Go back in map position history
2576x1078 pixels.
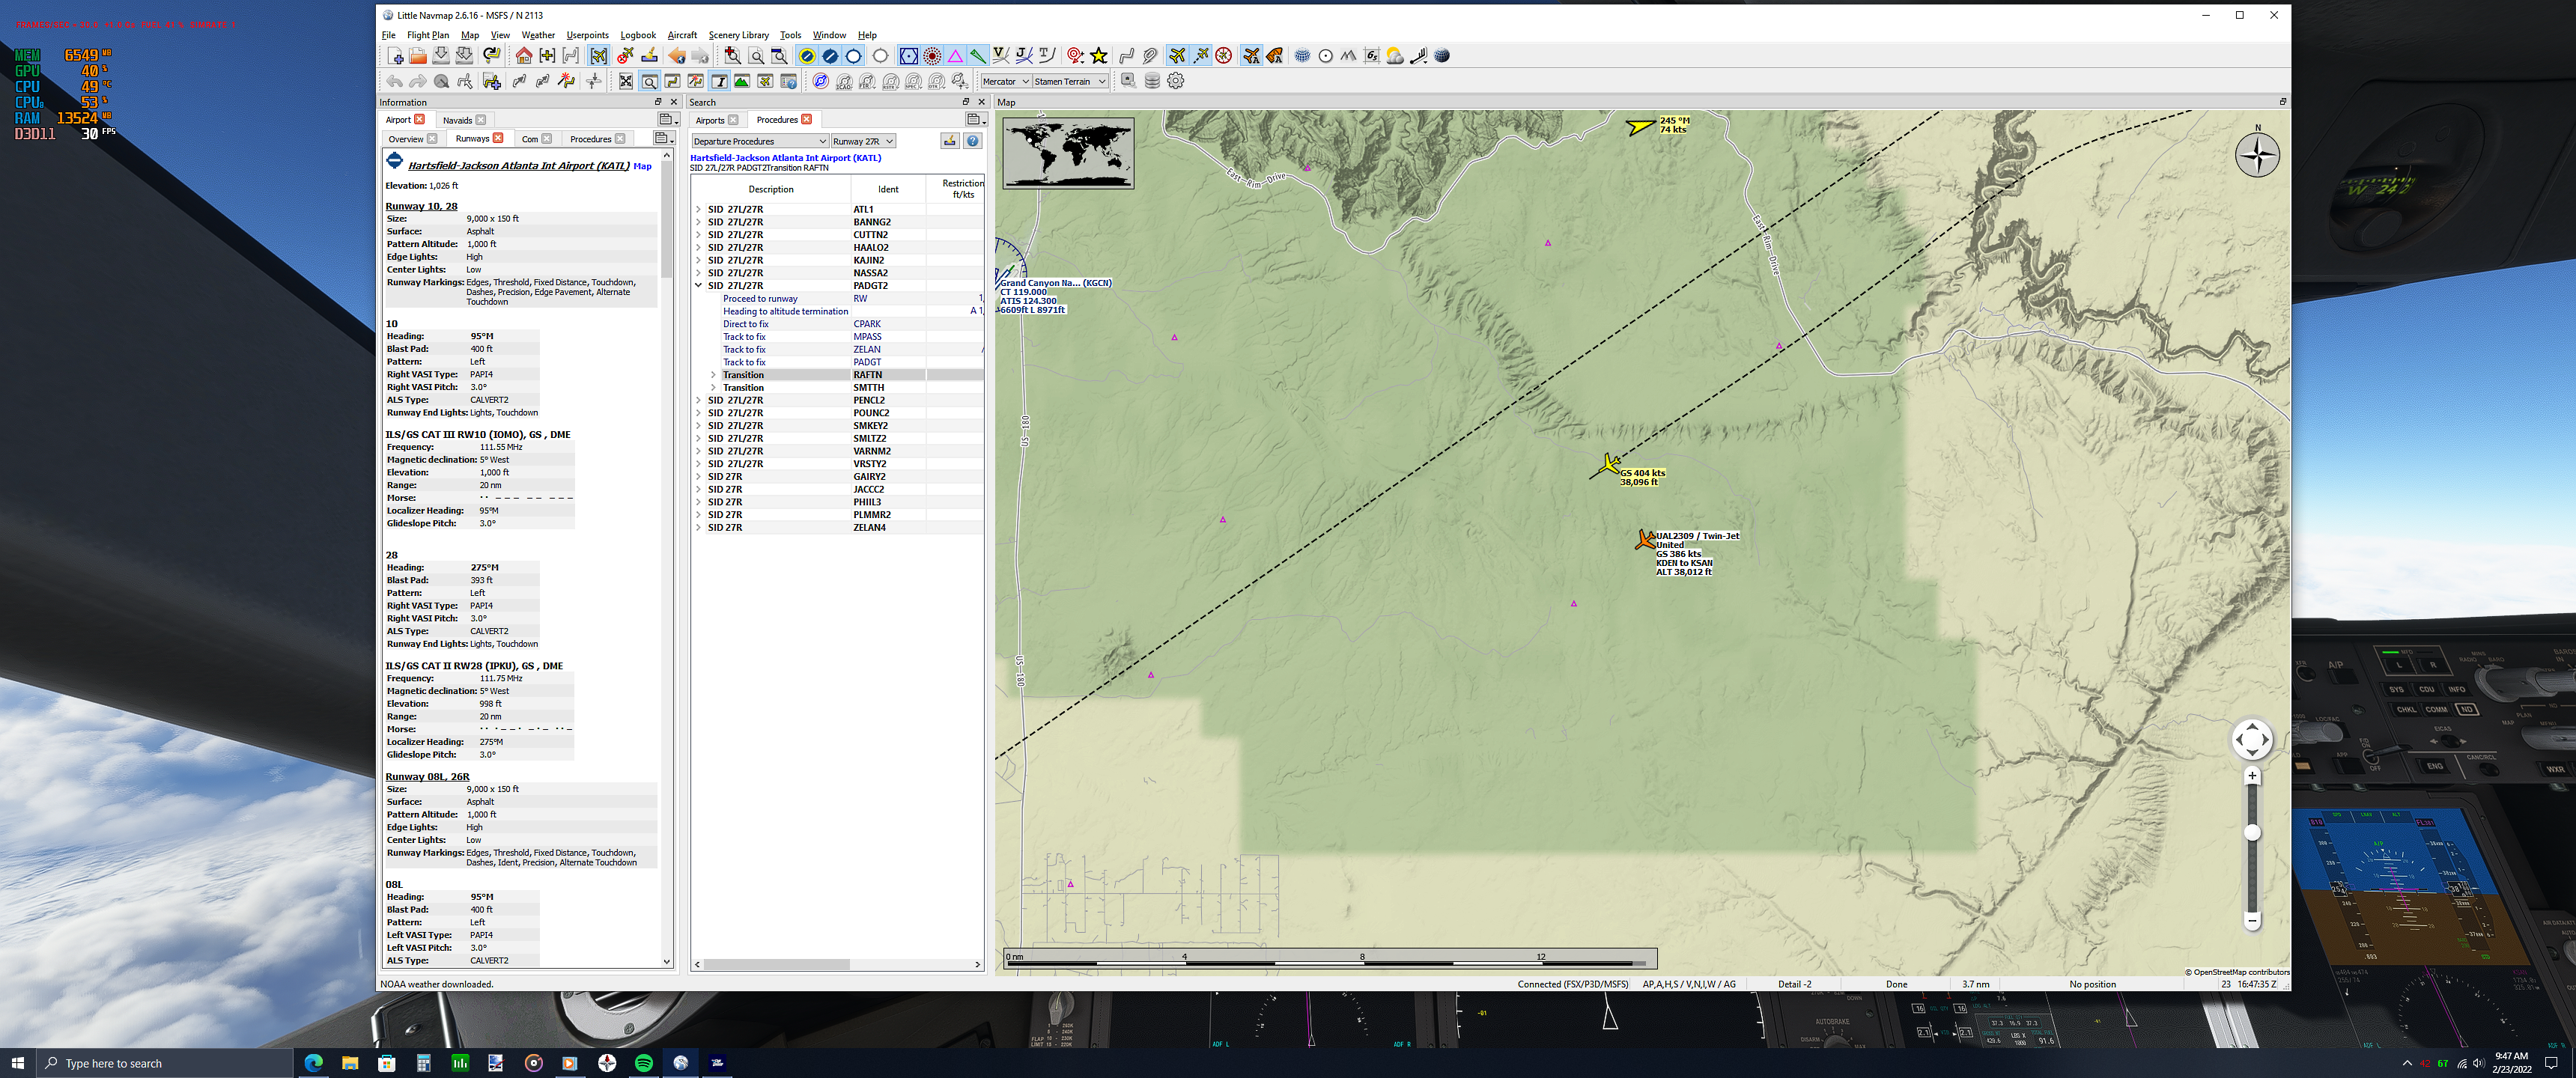(x=677, y=56)
